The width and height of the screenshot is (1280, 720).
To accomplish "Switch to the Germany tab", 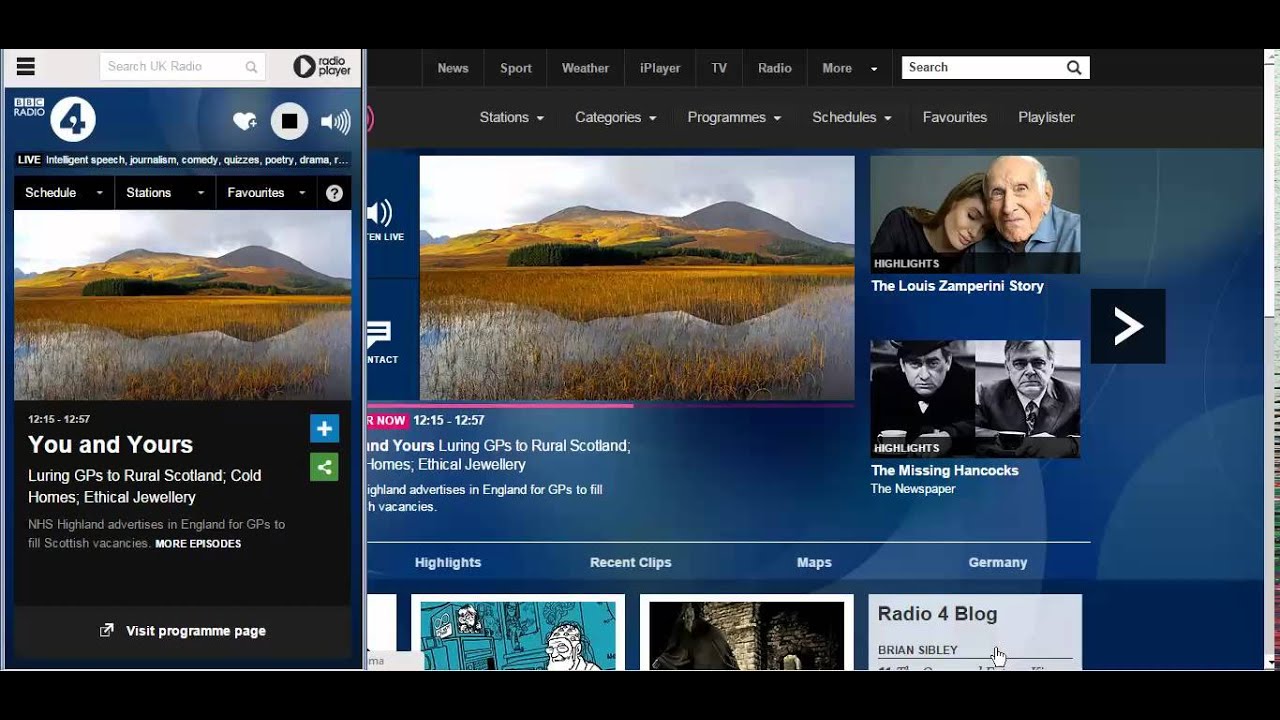I will pos(998,562).
